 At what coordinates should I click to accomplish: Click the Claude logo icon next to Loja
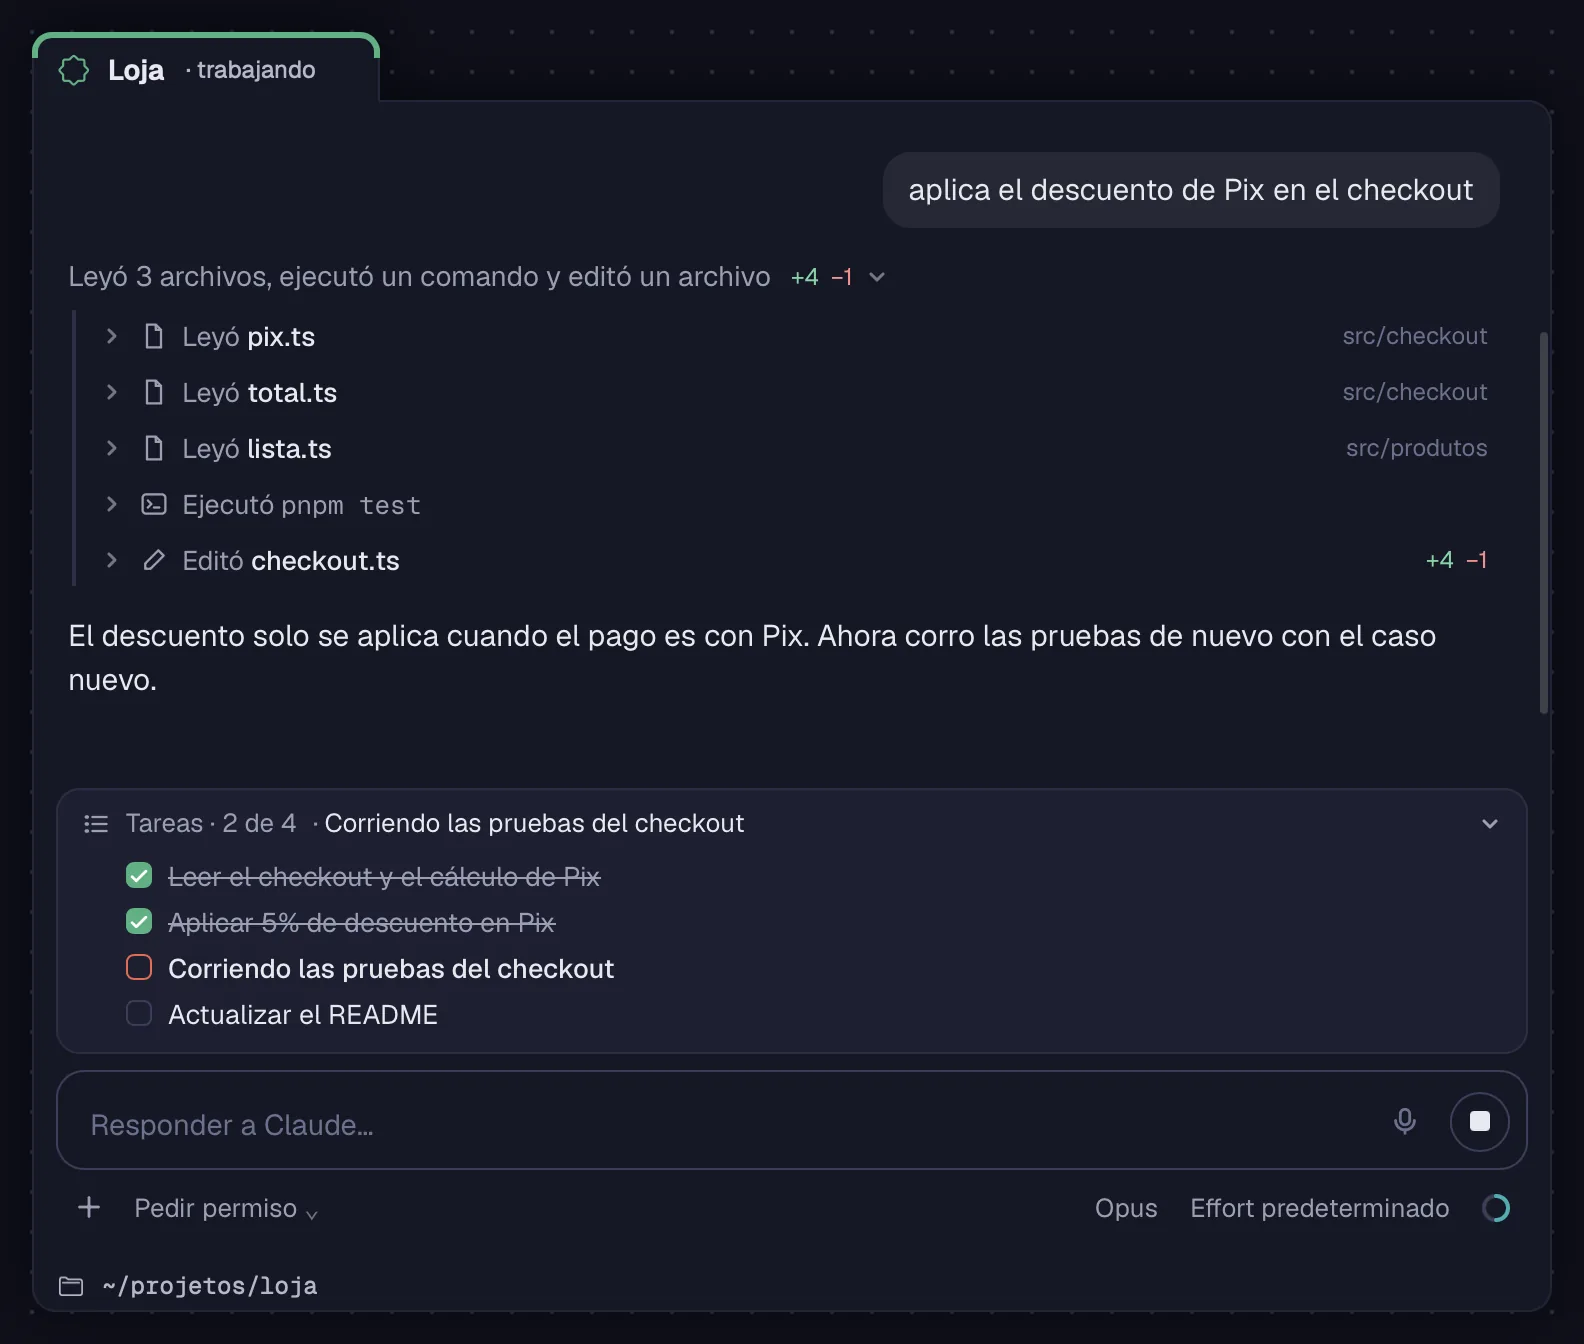(74, 70)
